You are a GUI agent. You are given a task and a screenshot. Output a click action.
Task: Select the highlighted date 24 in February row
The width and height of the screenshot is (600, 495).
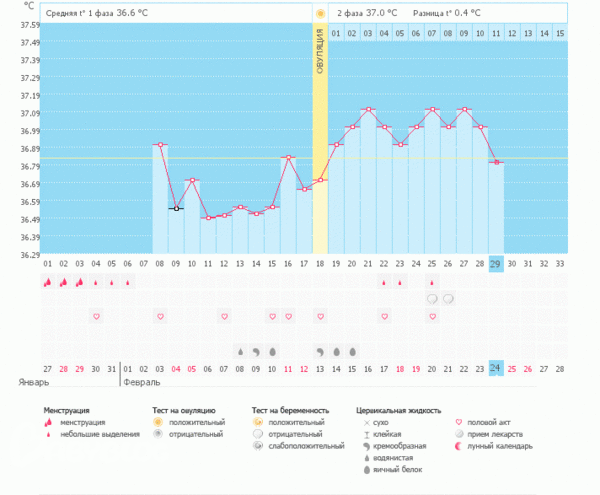[x=496, y=368]
